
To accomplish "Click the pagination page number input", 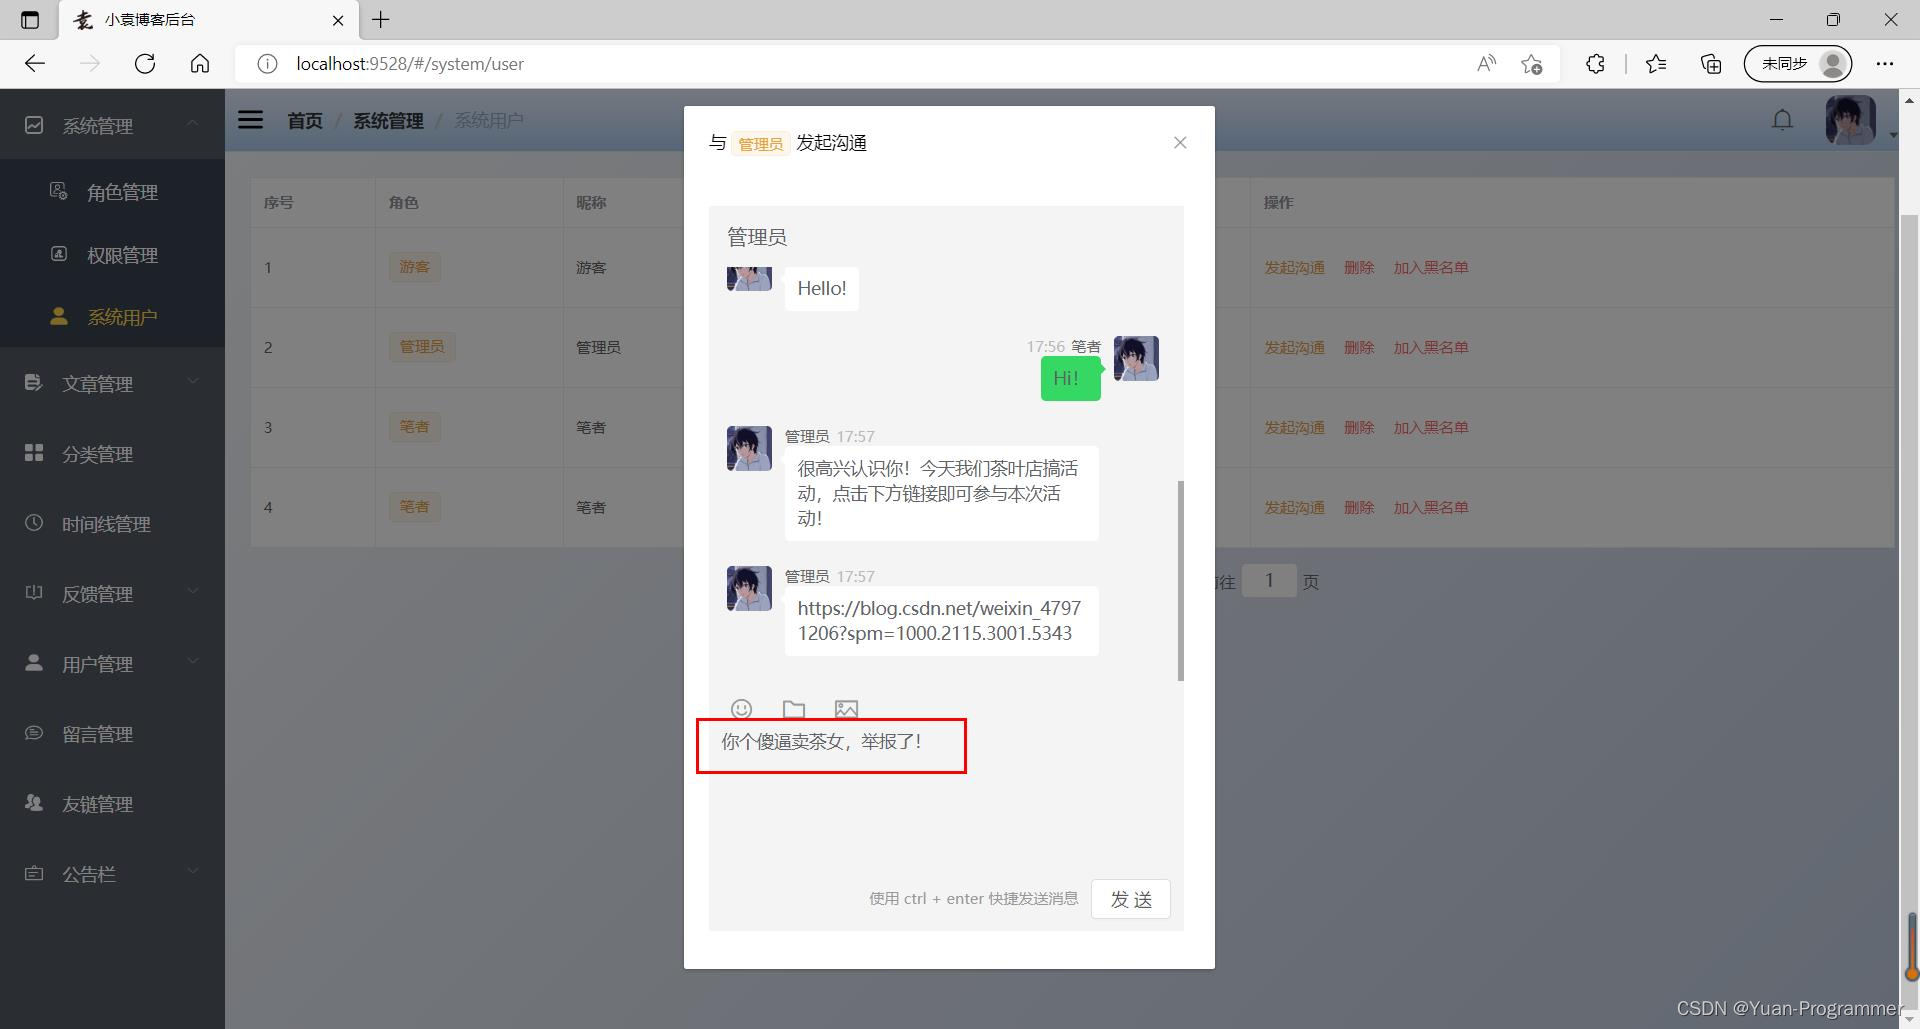I will [1269, 581].
